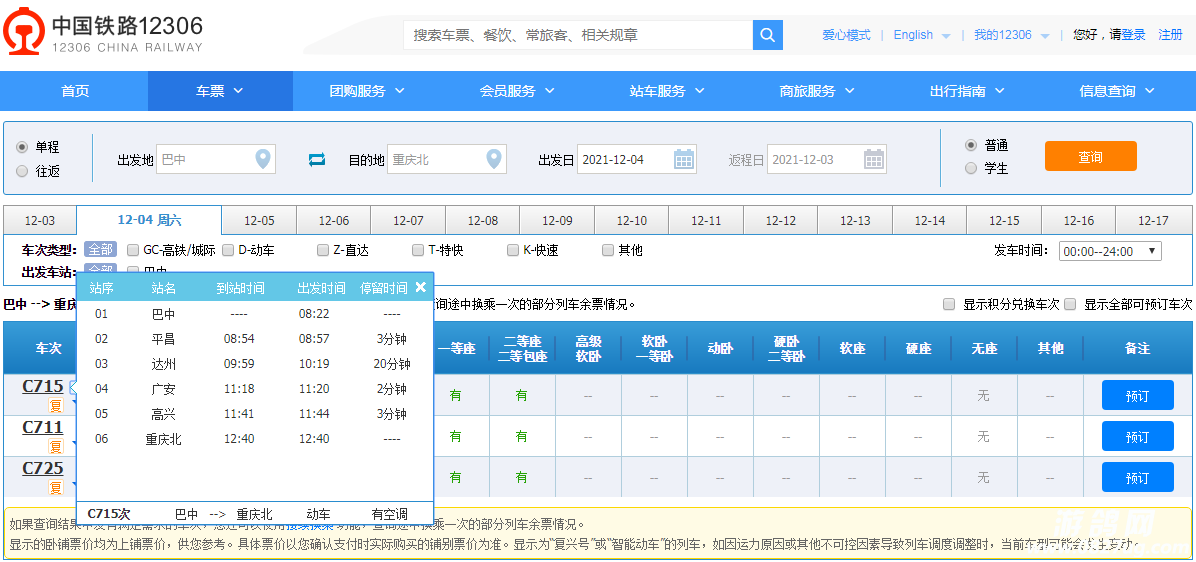
Task: Click the destination station location pin icon
Action: (494, 159)
